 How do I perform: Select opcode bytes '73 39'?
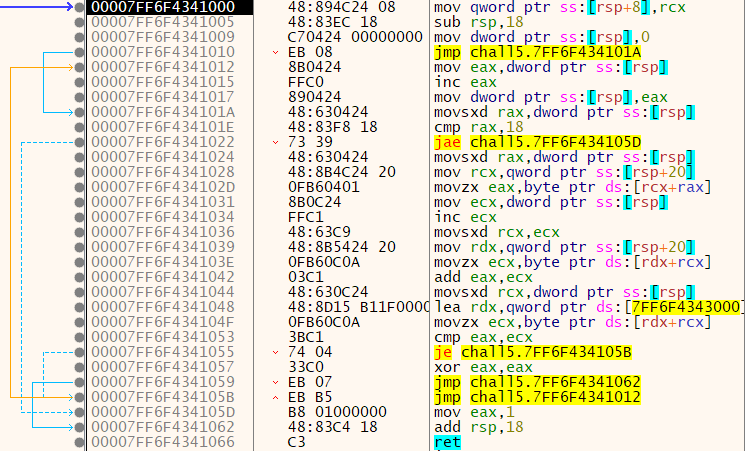pos(310,142)
